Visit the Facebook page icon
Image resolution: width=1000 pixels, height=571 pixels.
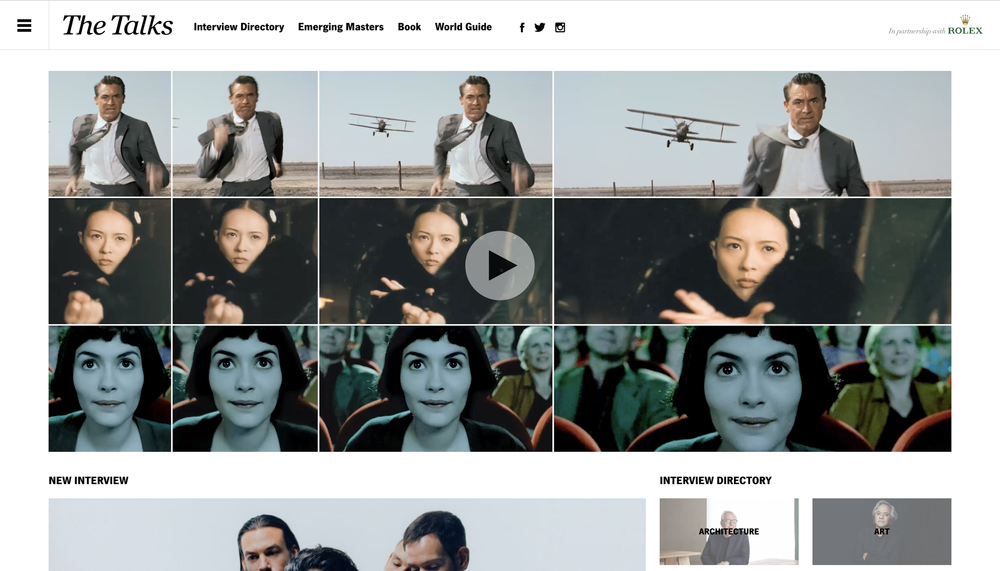tap(522, 27)
